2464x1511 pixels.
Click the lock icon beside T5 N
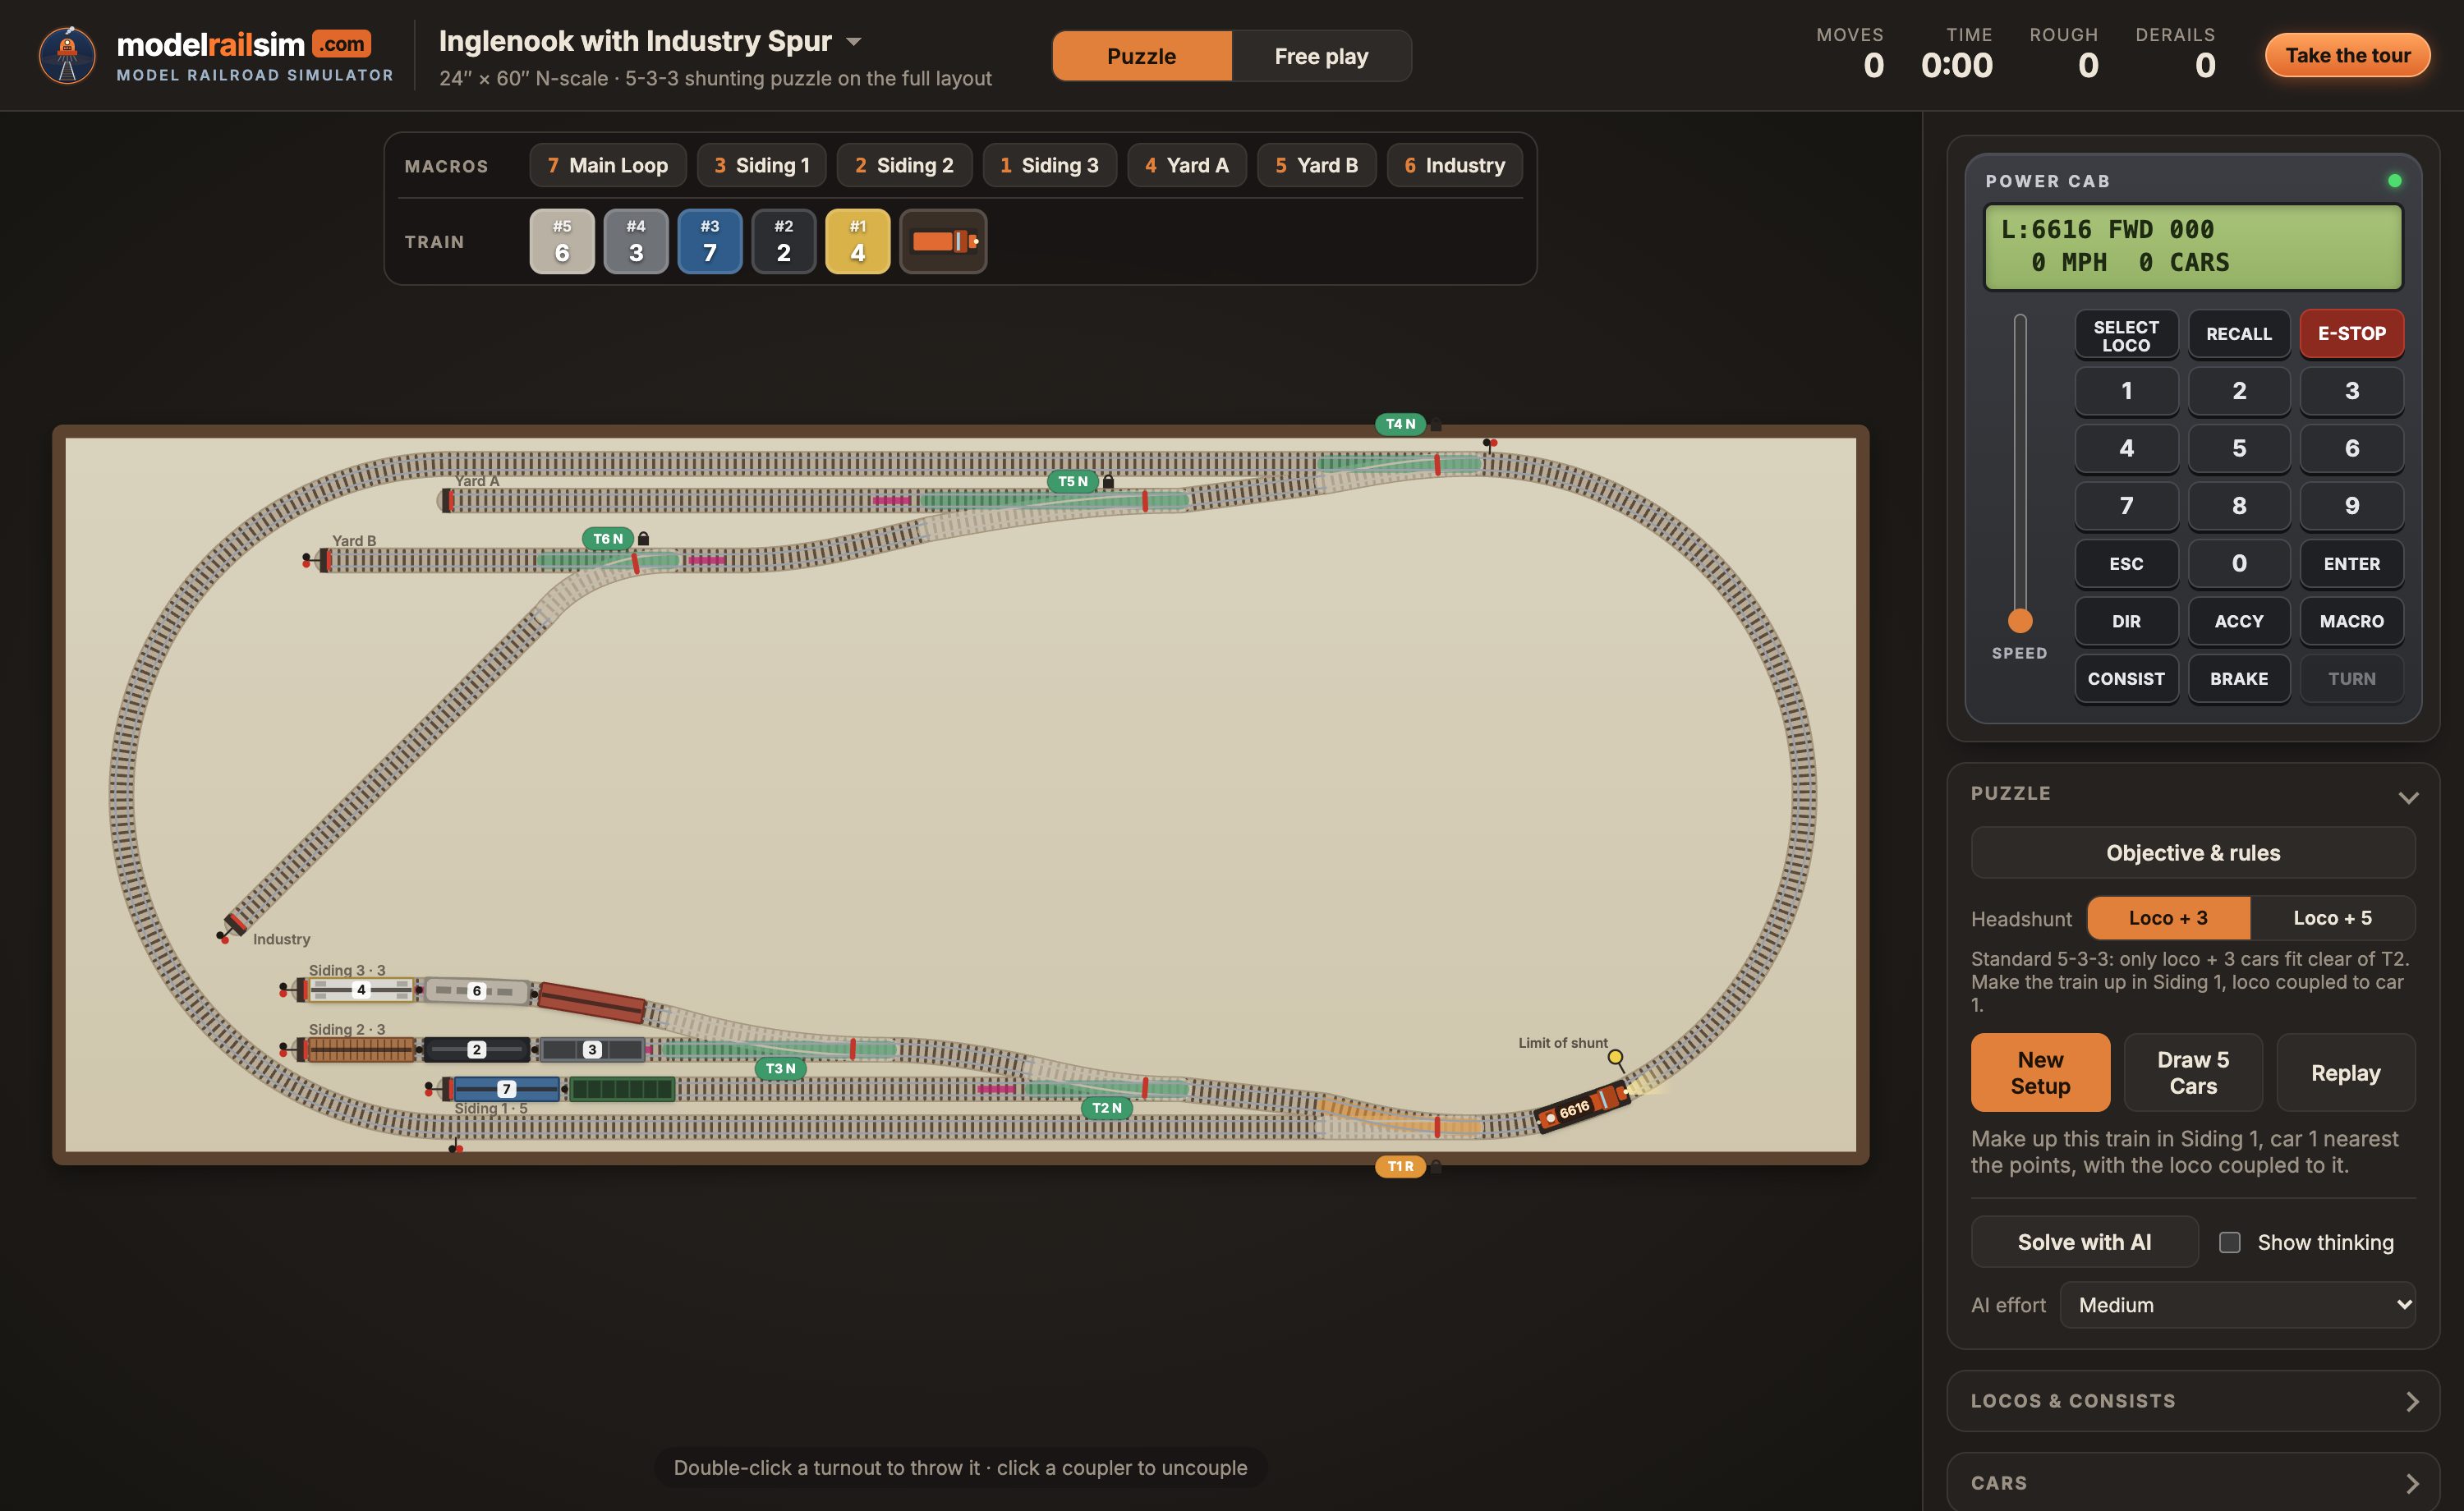1108,481
